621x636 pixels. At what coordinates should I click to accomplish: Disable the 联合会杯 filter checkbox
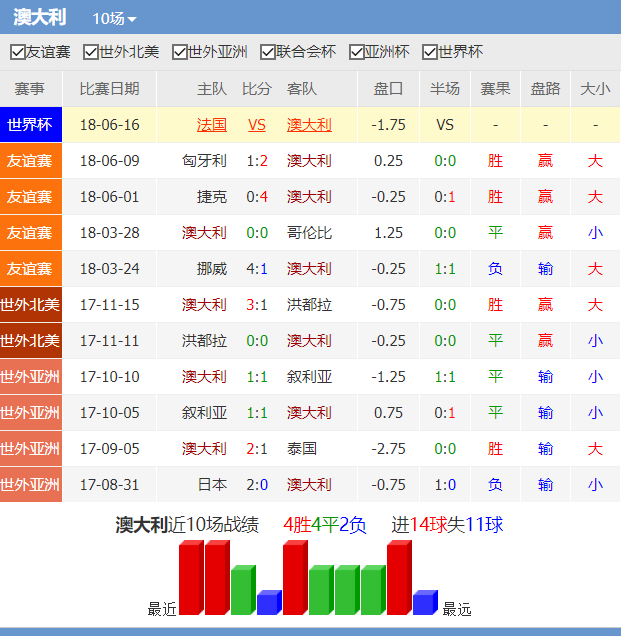click(268, 52)
